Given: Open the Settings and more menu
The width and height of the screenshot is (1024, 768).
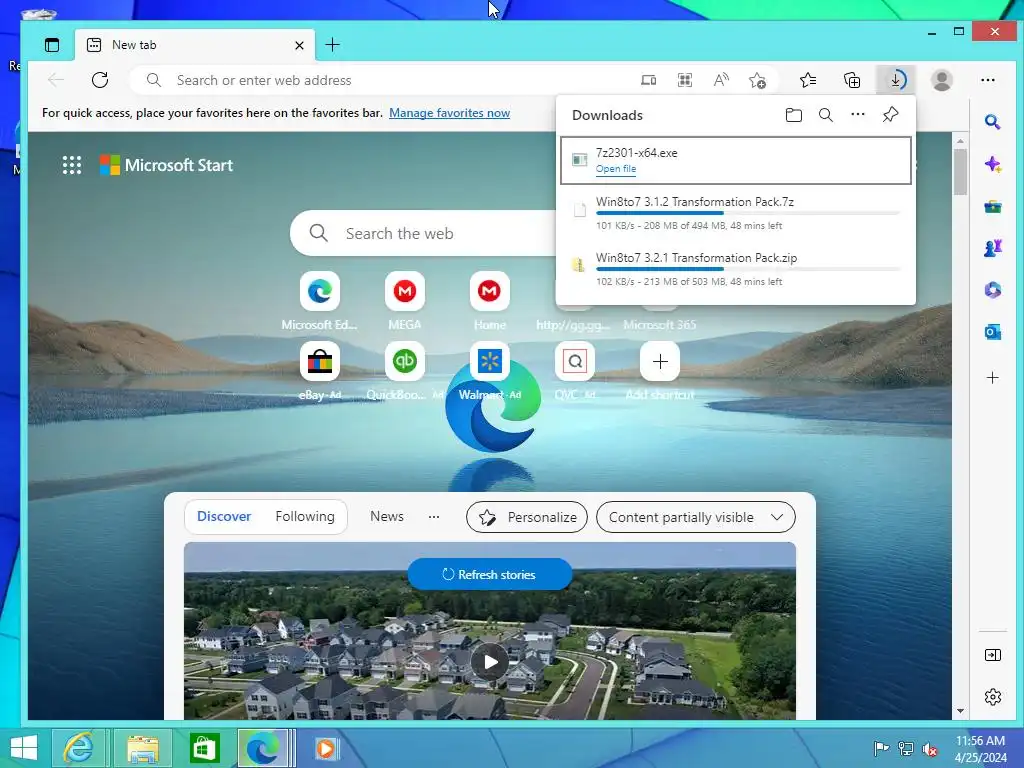Looking at the screenshot, I should (987, 80).
